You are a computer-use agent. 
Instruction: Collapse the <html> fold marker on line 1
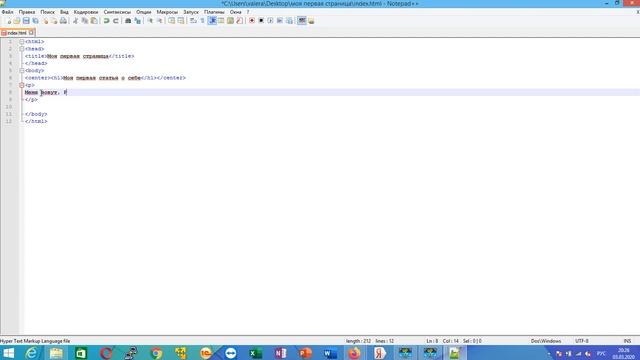click(22, 42)
